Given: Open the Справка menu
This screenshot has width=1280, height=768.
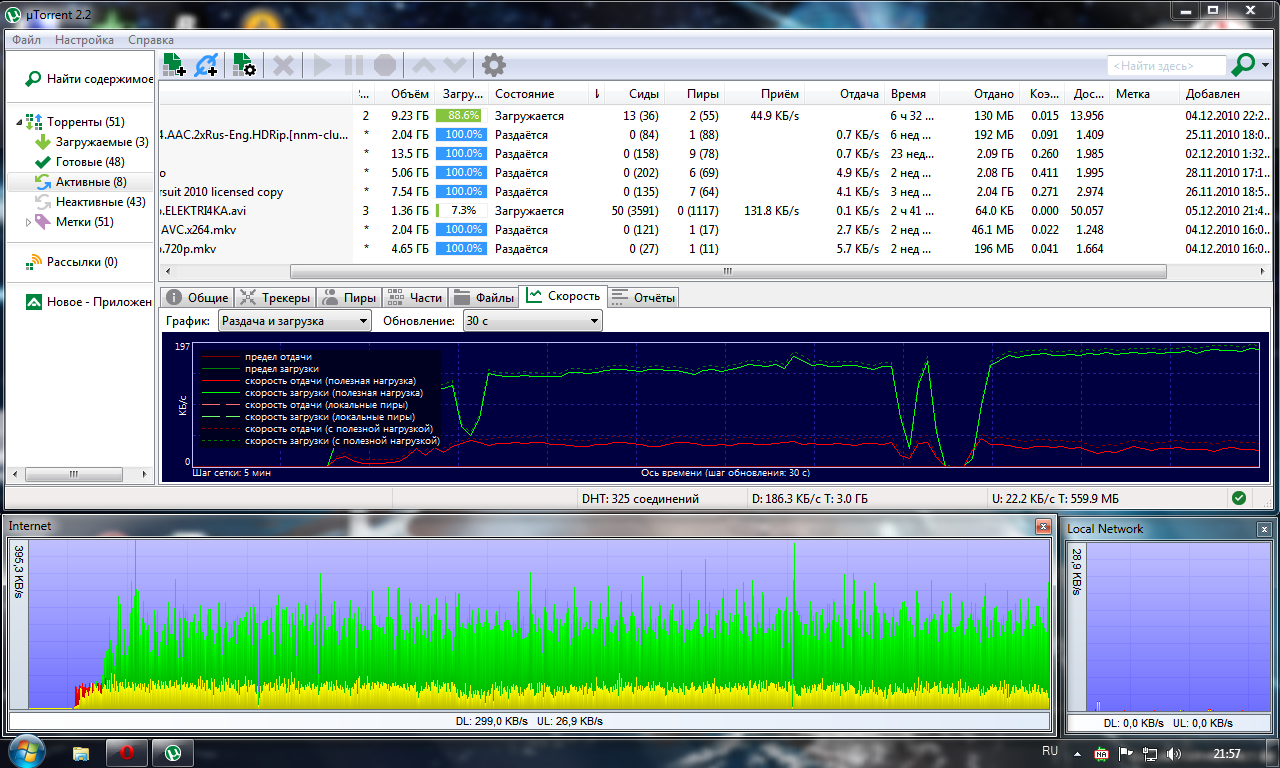Looking at the screenshot, I should [151, 40].
